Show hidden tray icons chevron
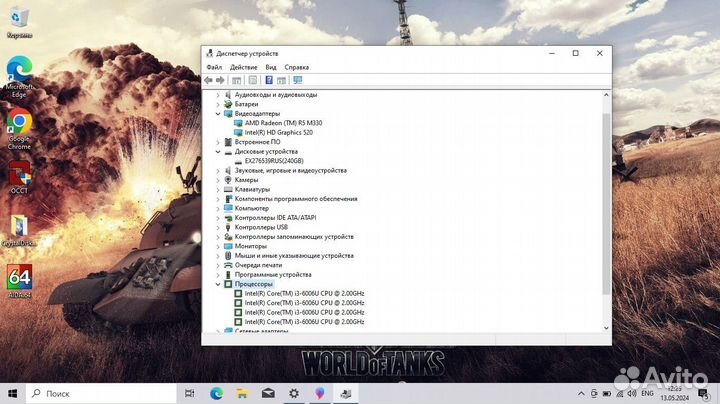The width and height of the screenshot is (720, 404). pyautogui.click(x=581, y=394)
